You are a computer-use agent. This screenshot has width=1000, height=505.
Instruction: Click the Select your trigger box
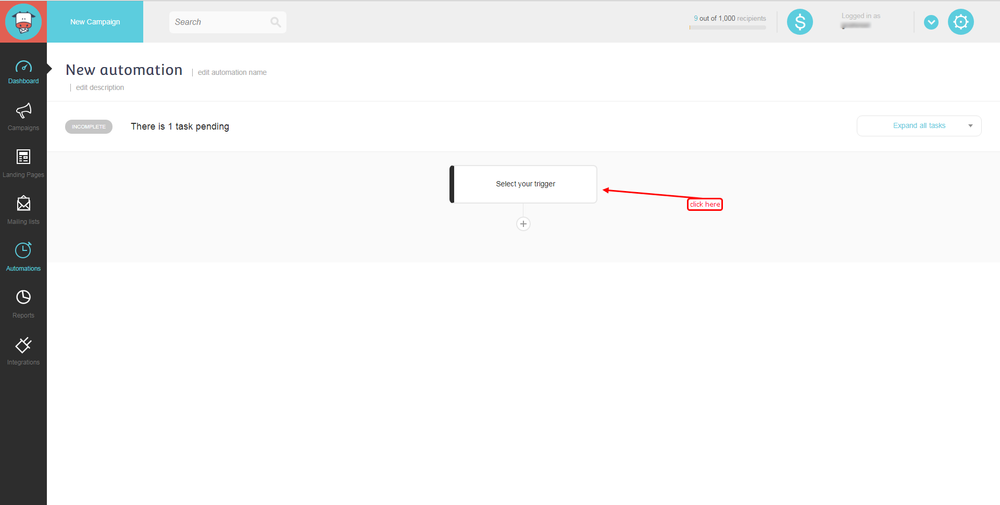[x=525, y=184]
